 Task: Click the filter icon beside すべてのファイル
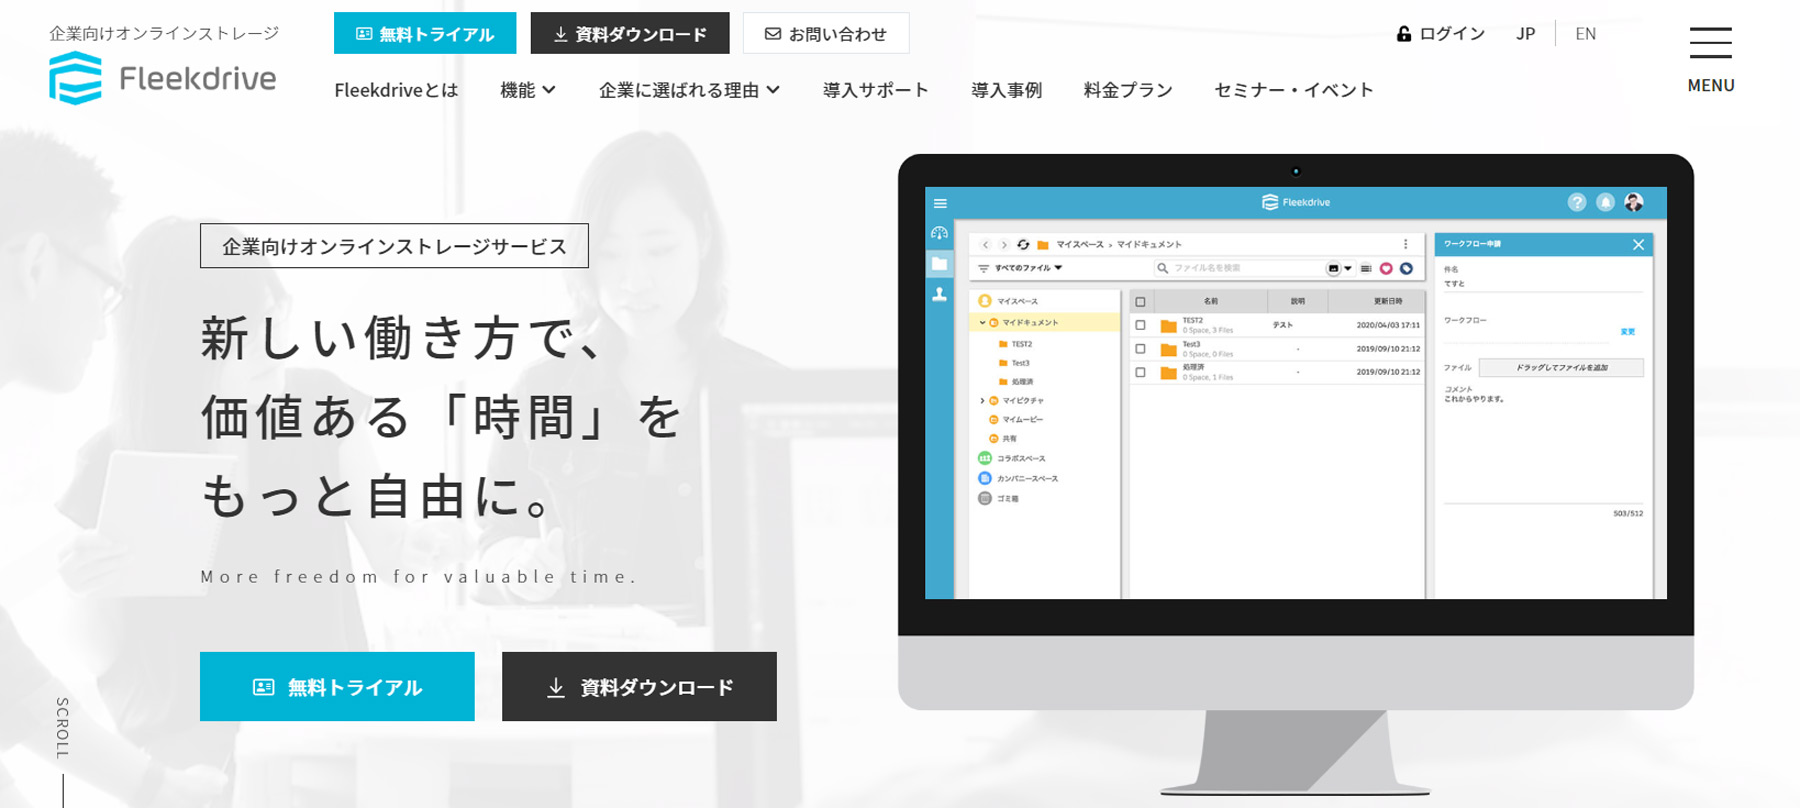point(983,268)
